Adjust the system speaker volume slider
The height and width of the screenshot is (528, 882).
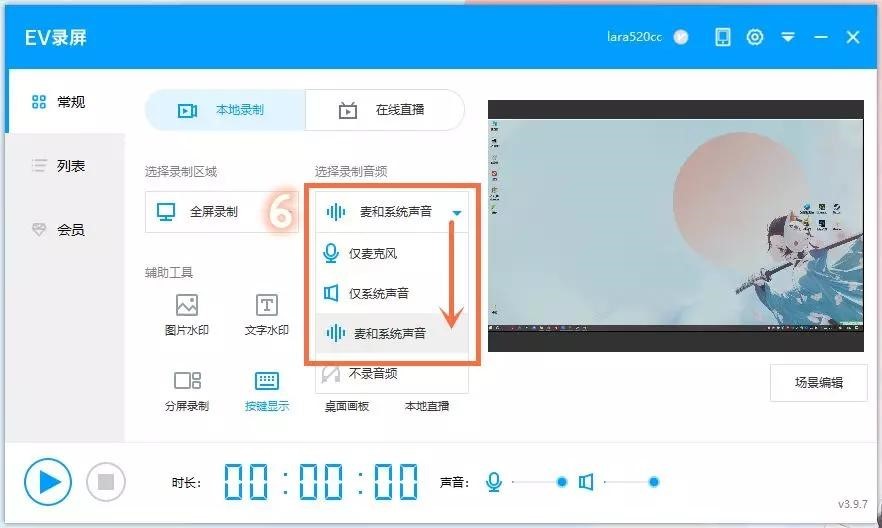point(632,482)
